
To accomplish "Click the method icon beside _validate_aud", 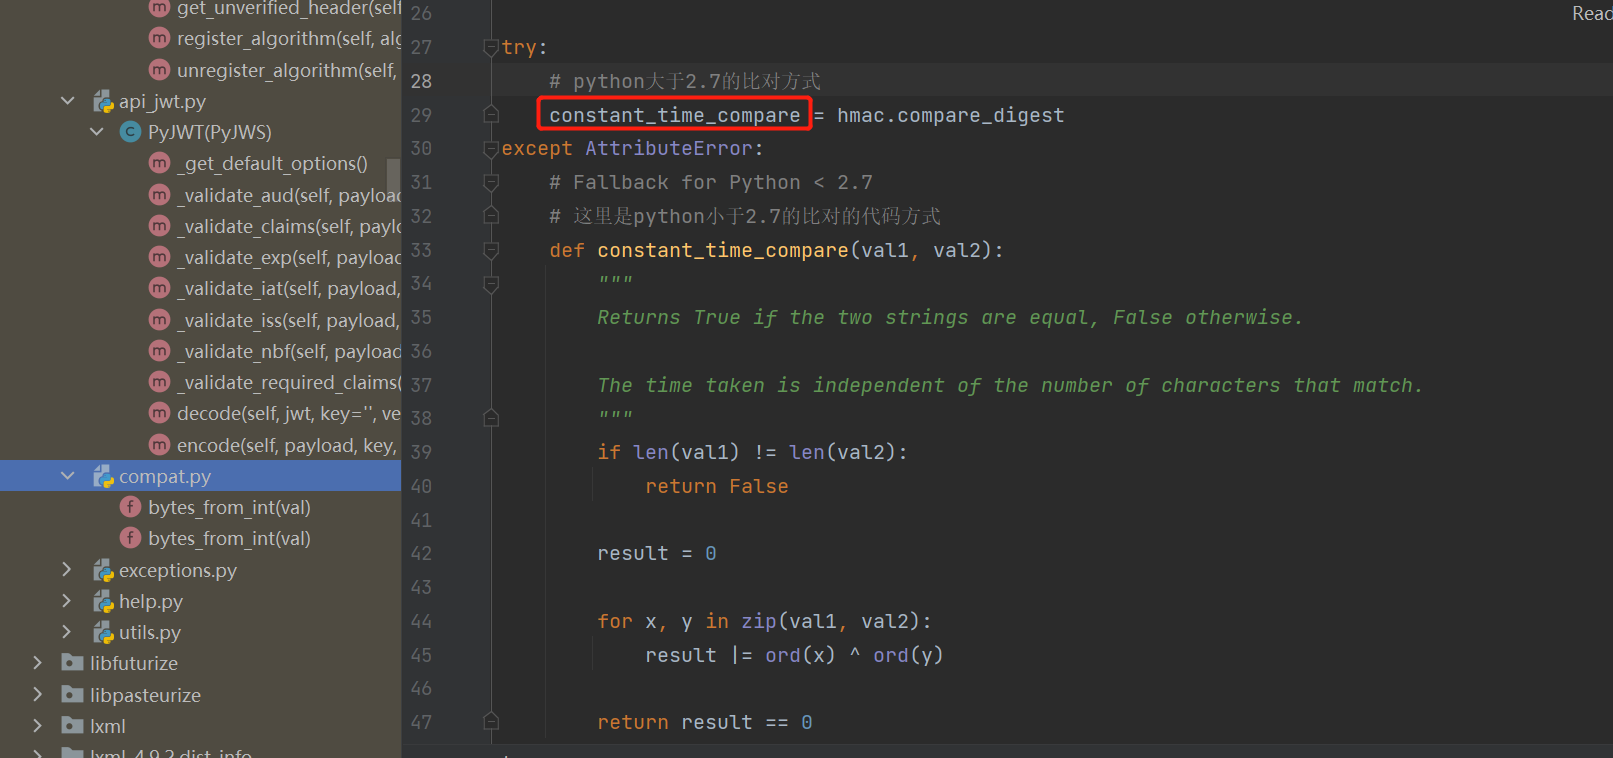I will (x=159, y=194).
